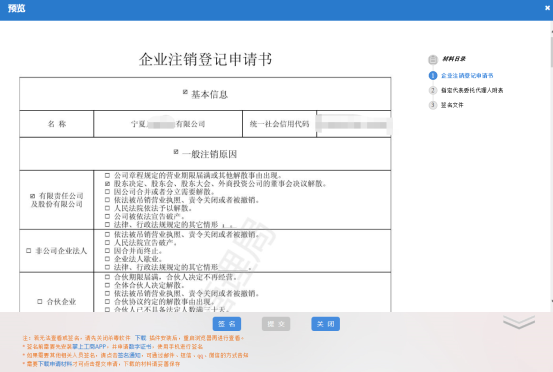The image size is (553, 372).
Task: Check the 非公司企业法人 checkbox
Action: 29,251
